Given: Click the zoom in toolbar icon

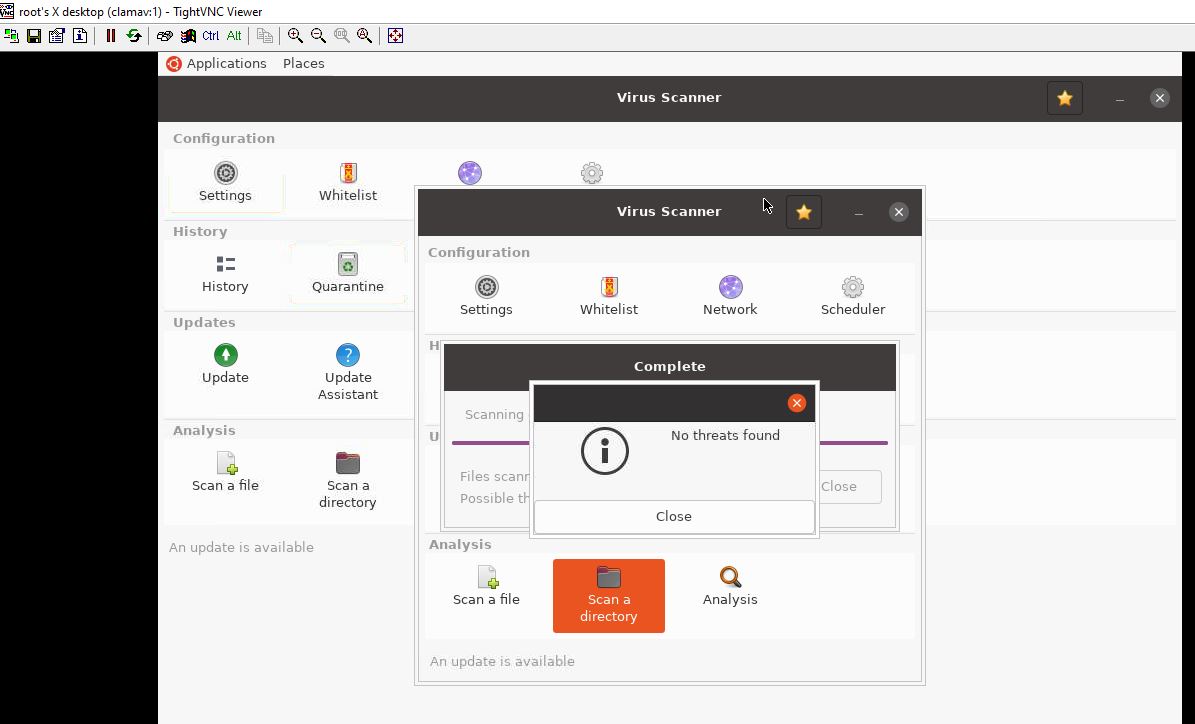Looking at the screenshot, I should [295, 35].
